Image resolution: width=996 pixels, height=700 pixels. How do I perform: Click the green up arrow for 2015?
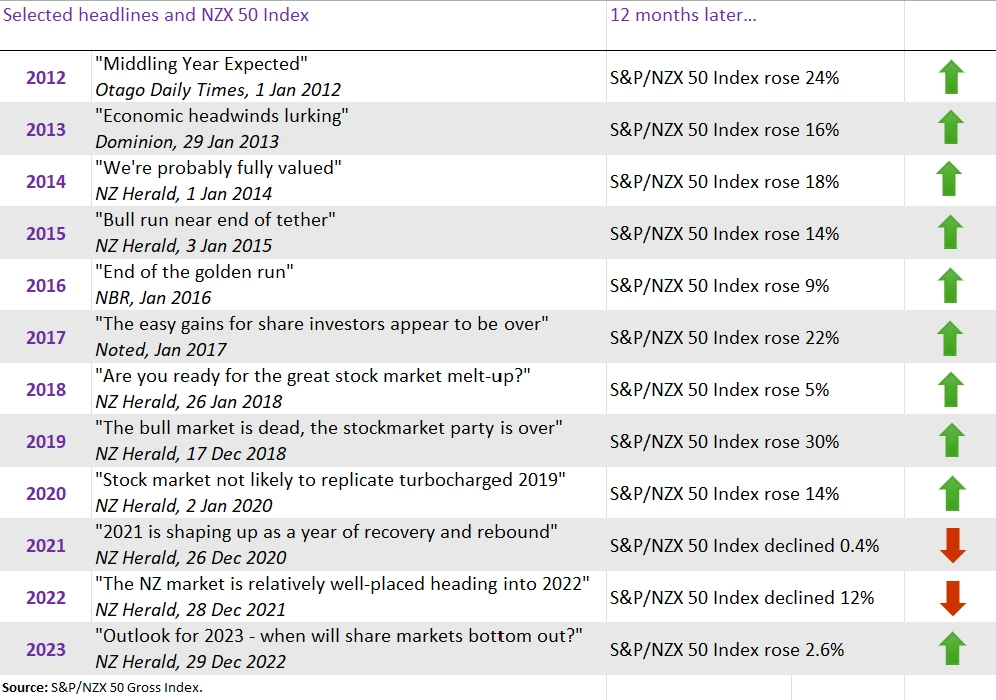950,233
